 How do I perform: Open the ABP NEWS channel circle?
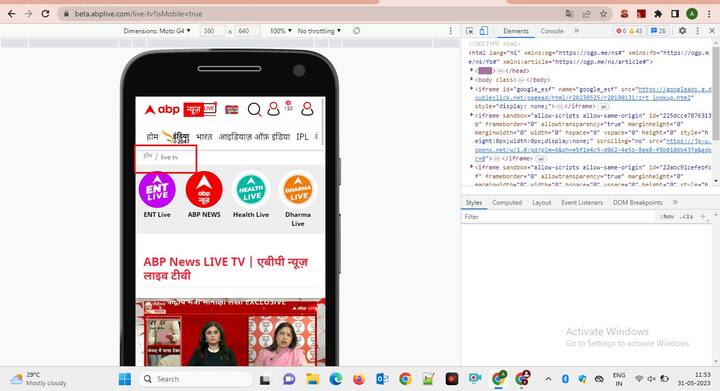204,190
